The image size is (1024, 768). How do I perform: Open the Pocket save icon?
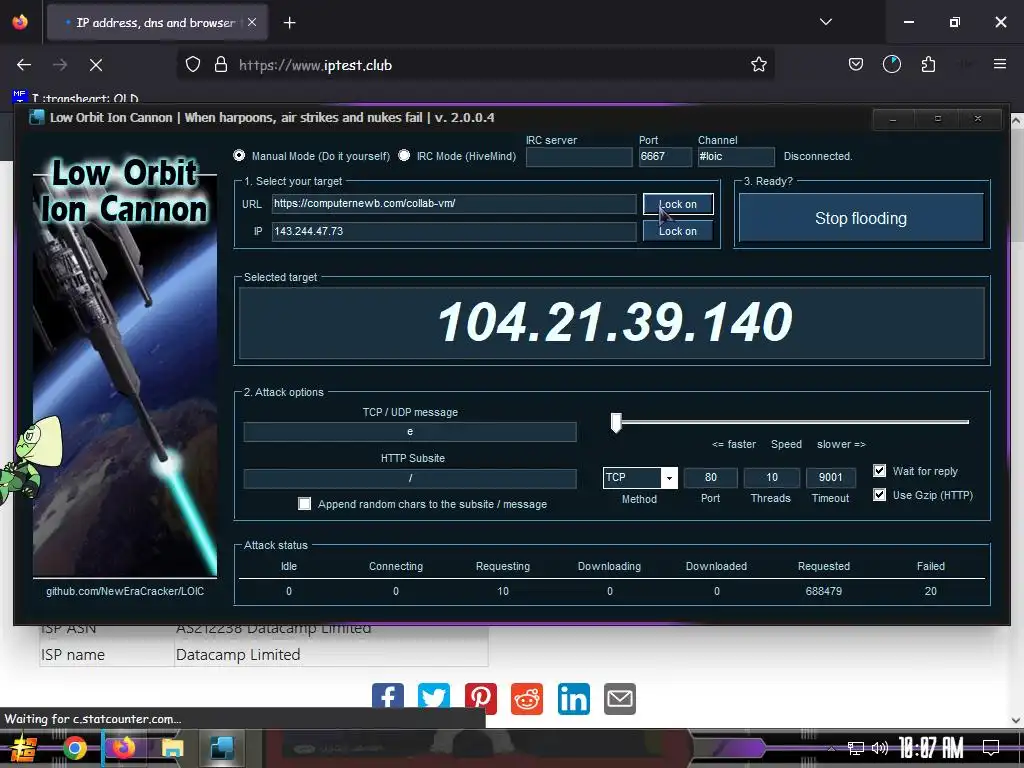point(856,65)
